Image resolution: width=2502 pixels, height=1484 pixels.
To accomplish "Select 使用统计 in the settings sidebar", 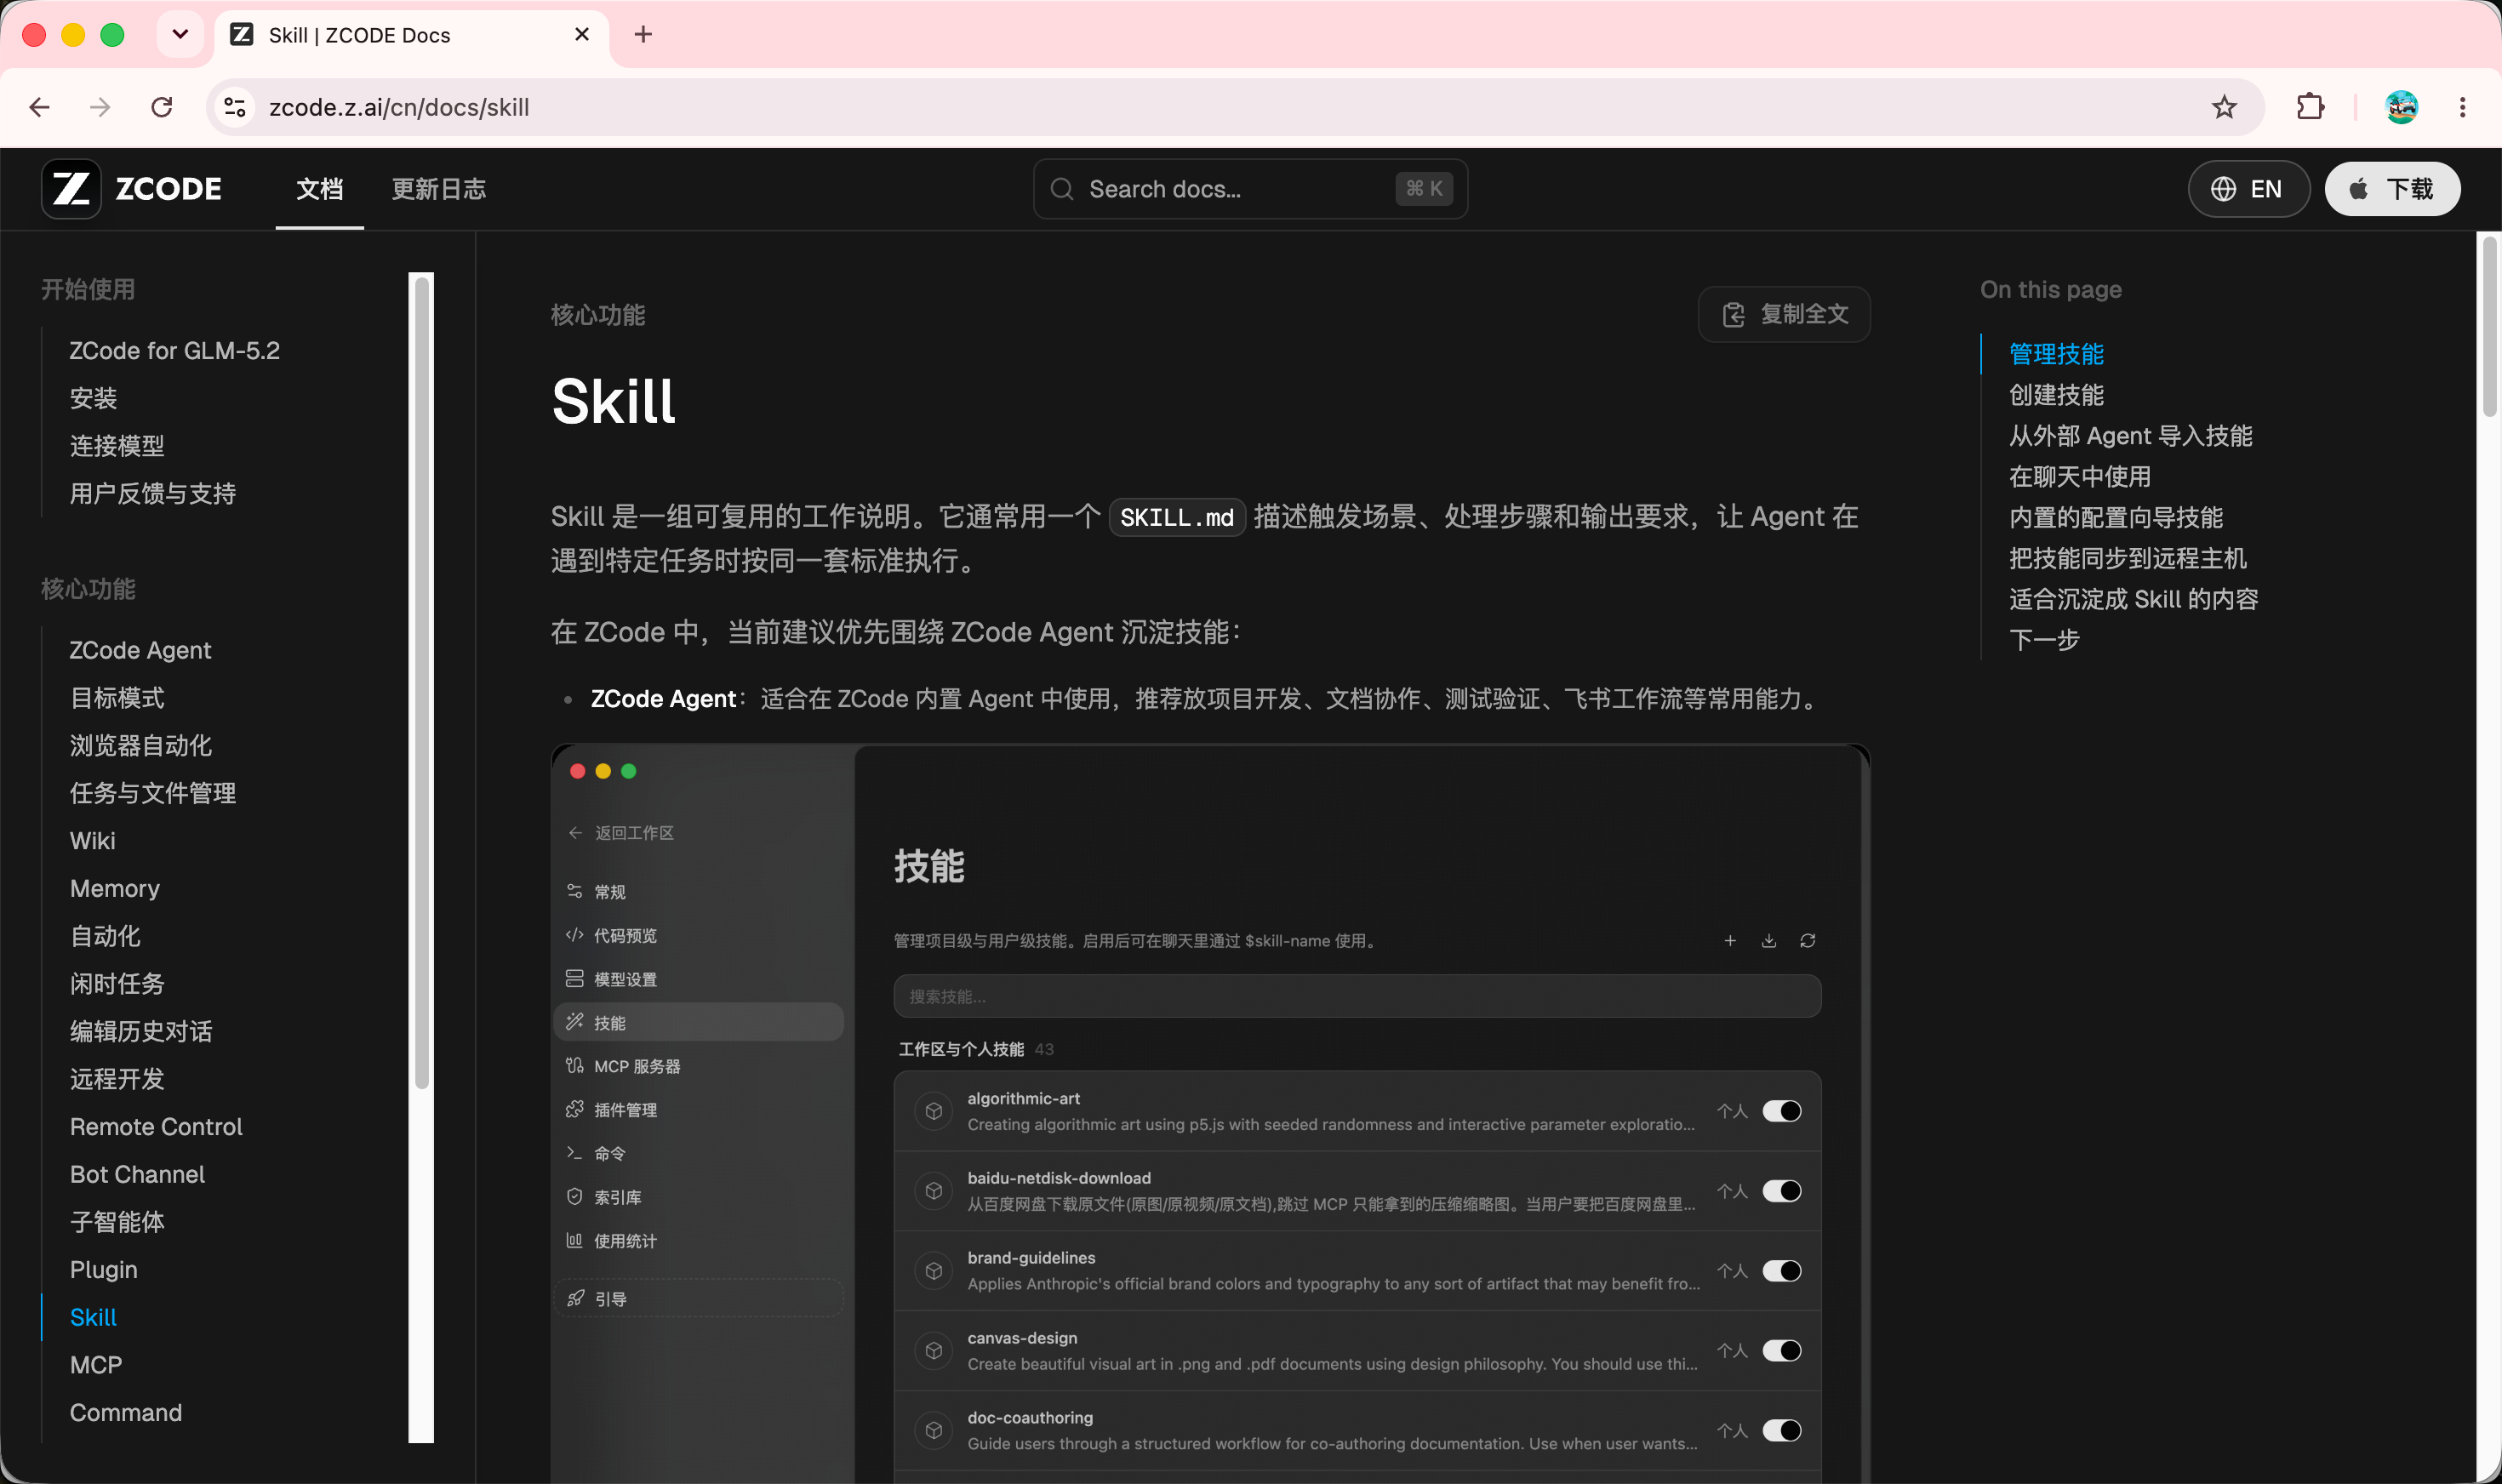I will pos(698,1241).
